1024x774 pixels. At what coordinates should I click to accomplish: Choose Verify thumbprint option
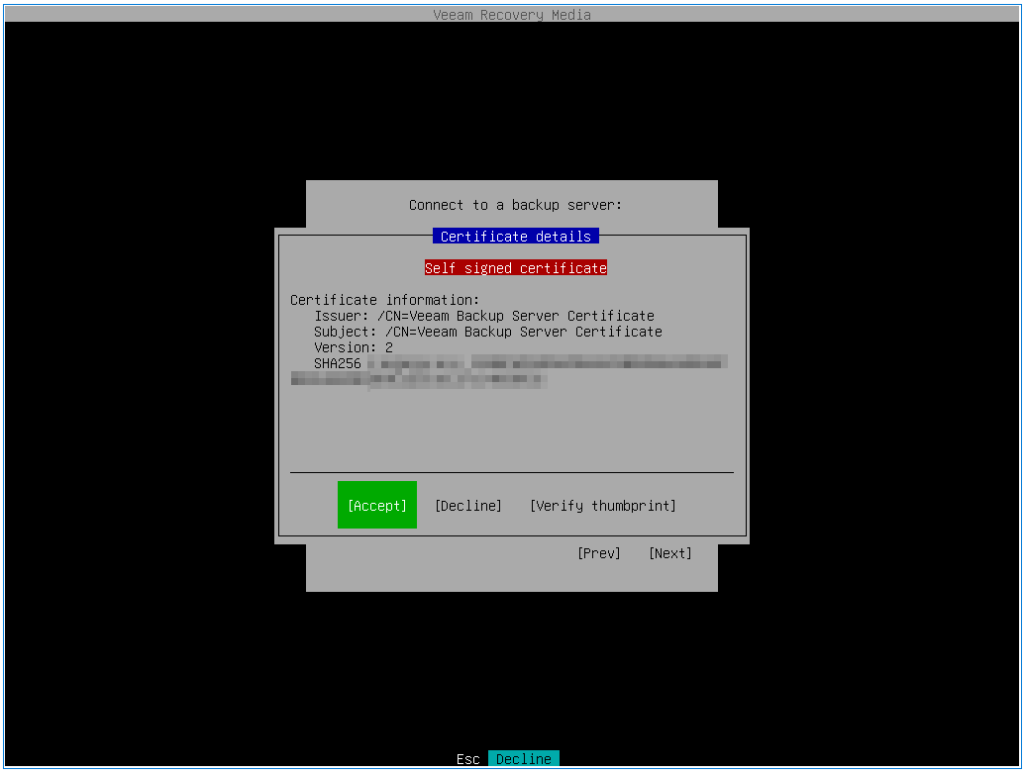point(603,506)
